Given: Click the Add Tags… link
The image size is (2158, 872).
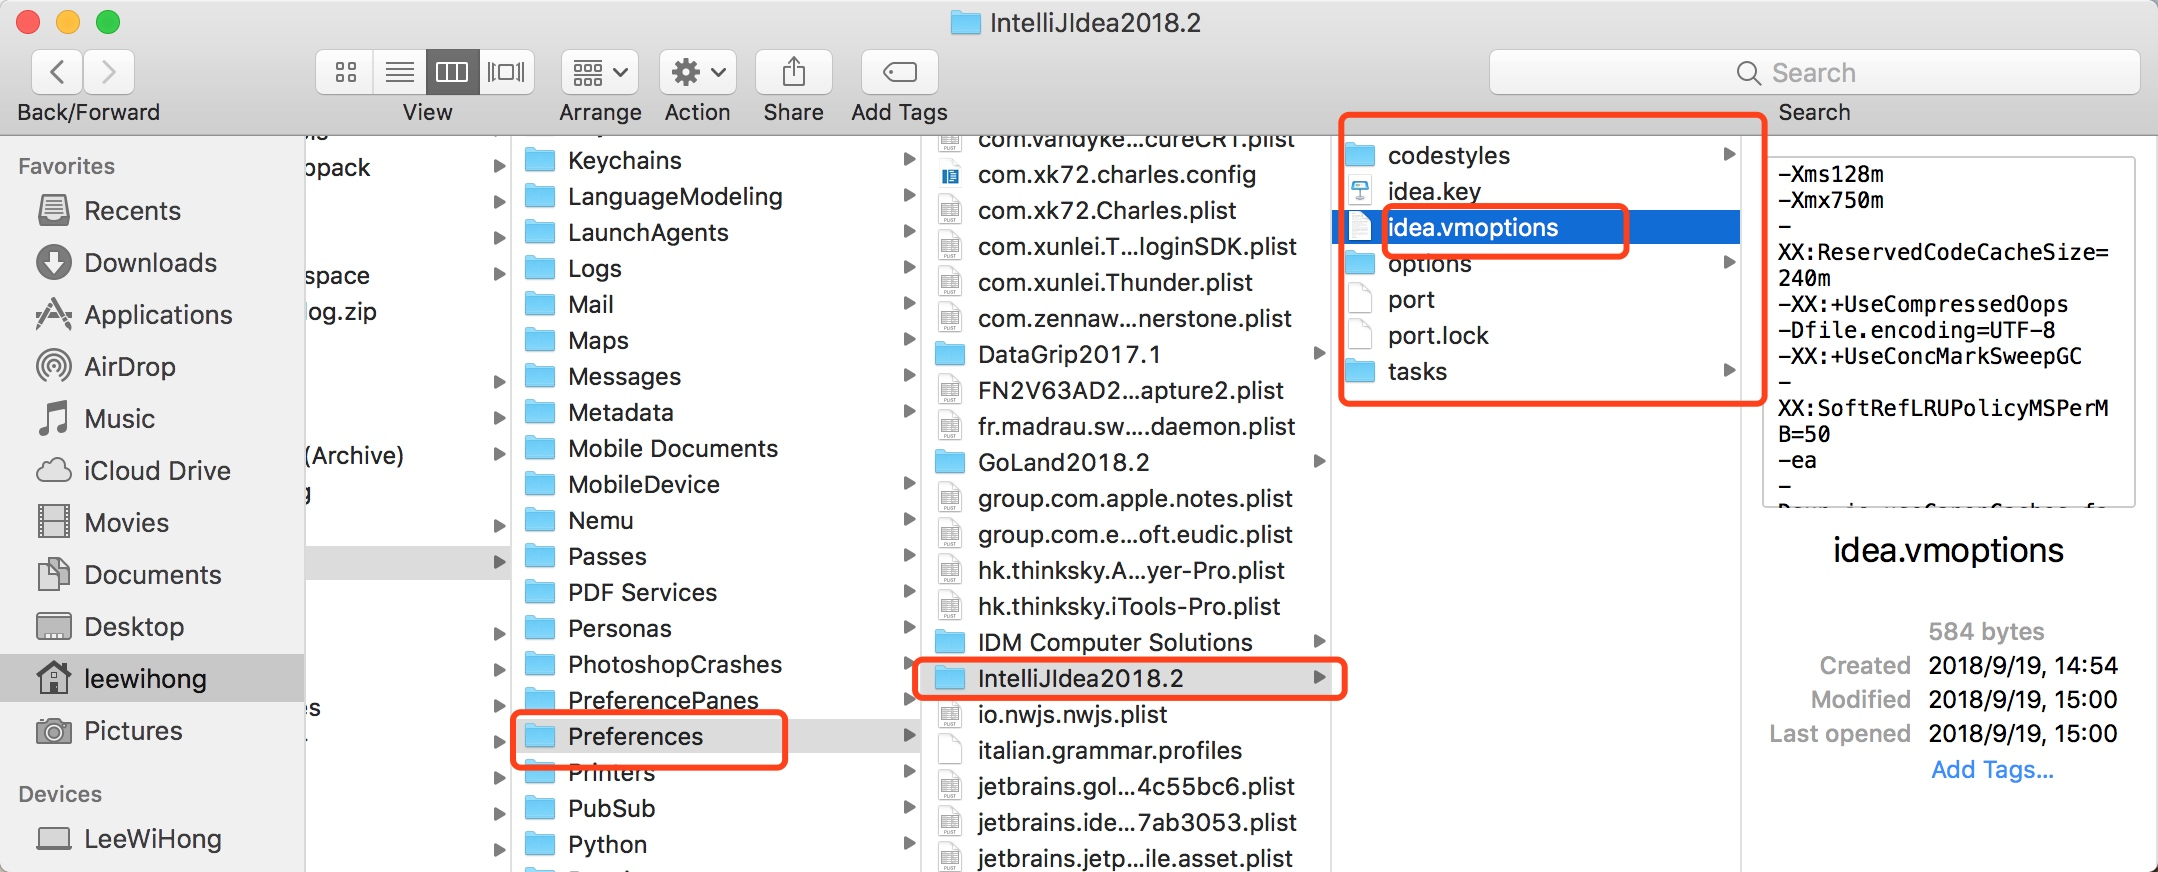Looking at the screenshot, I should [1992, 769].
